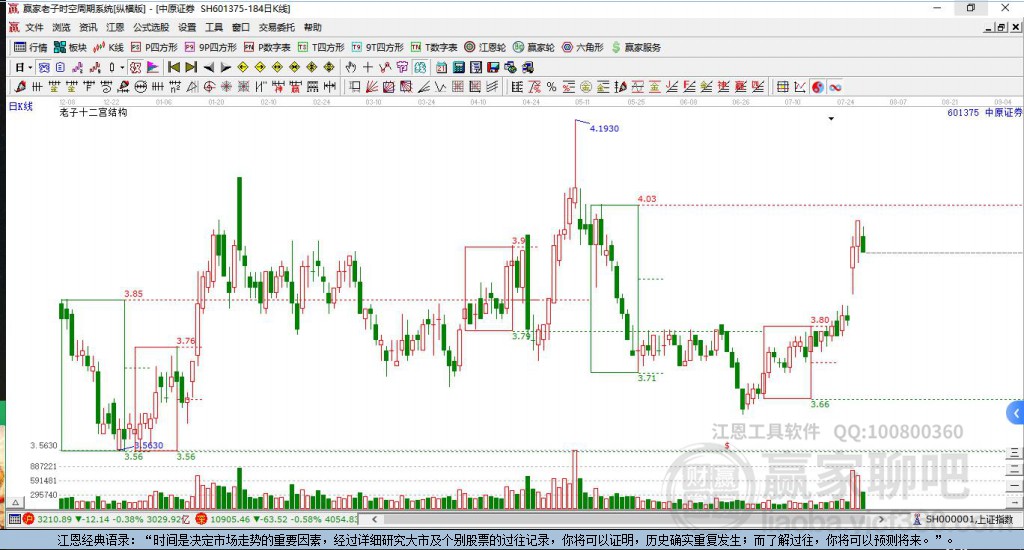Click the gold 金 circle icon
Viewport: 1024px width, 550px height.
(586, 87)
